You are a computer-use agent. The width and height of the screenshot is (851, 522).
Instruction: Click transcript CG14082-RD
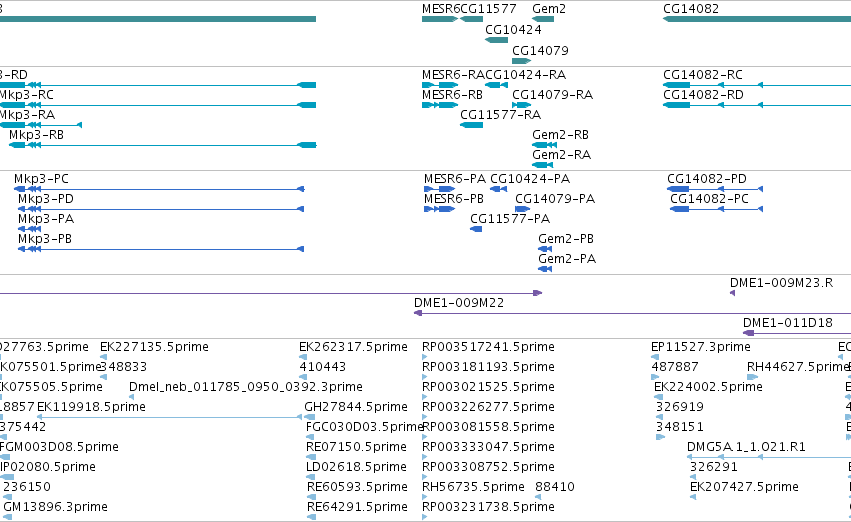pos(703,95)
